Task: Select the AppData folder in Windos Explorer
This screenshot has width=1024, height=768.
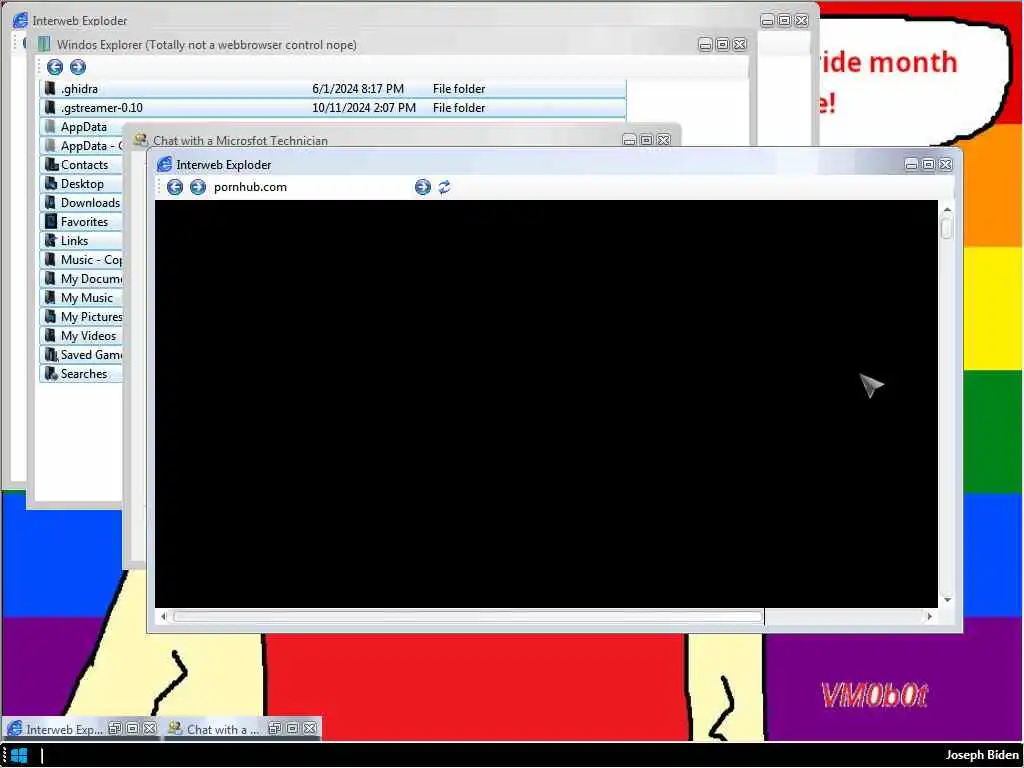Action: [x=83, y=127]
